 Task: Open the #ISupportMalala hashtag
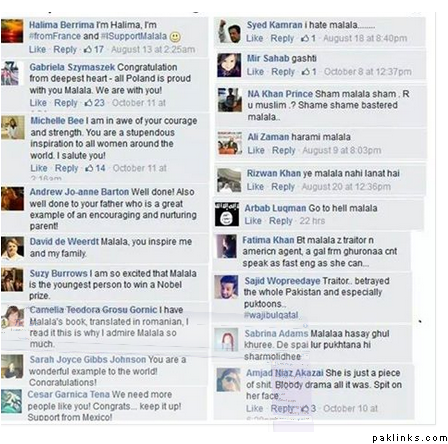coord(134,36)
